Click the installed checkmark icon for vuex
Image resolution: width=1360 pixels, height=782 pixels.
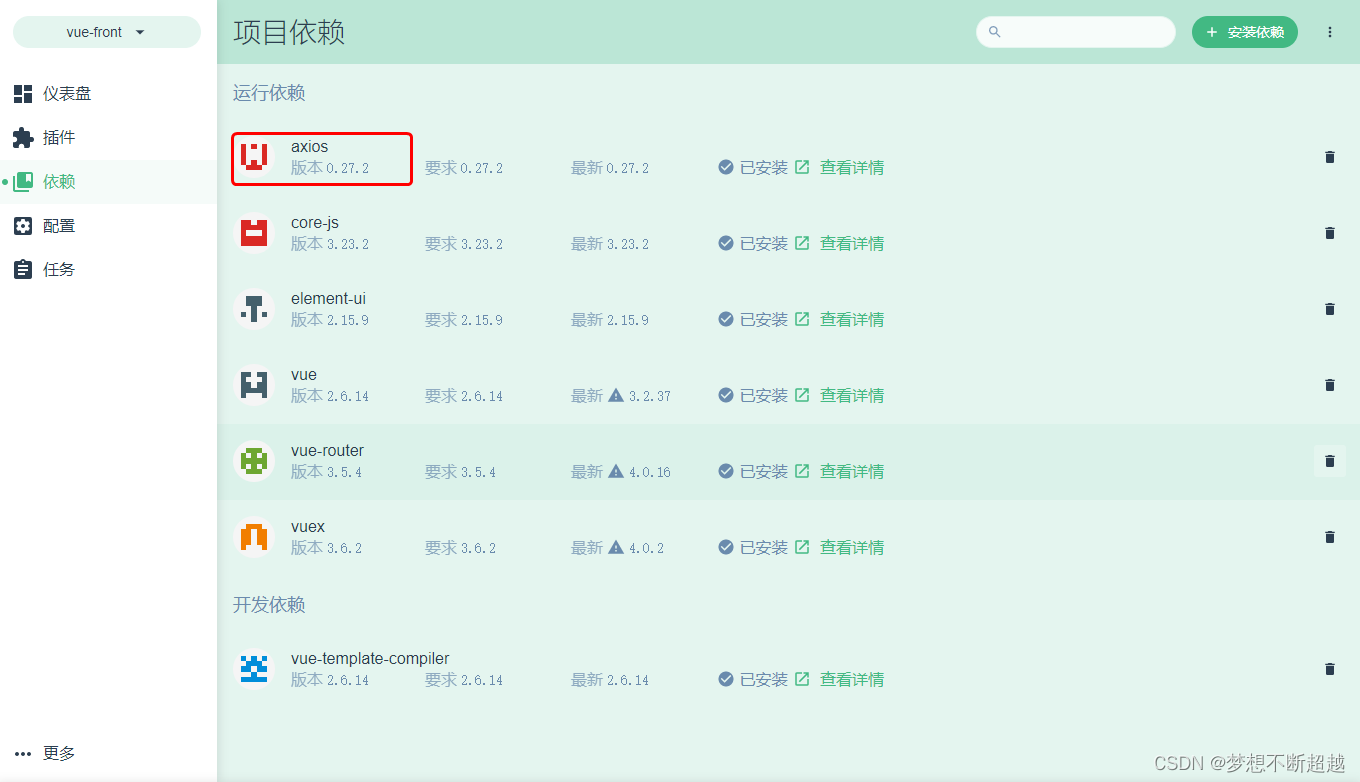click(726, 548)
